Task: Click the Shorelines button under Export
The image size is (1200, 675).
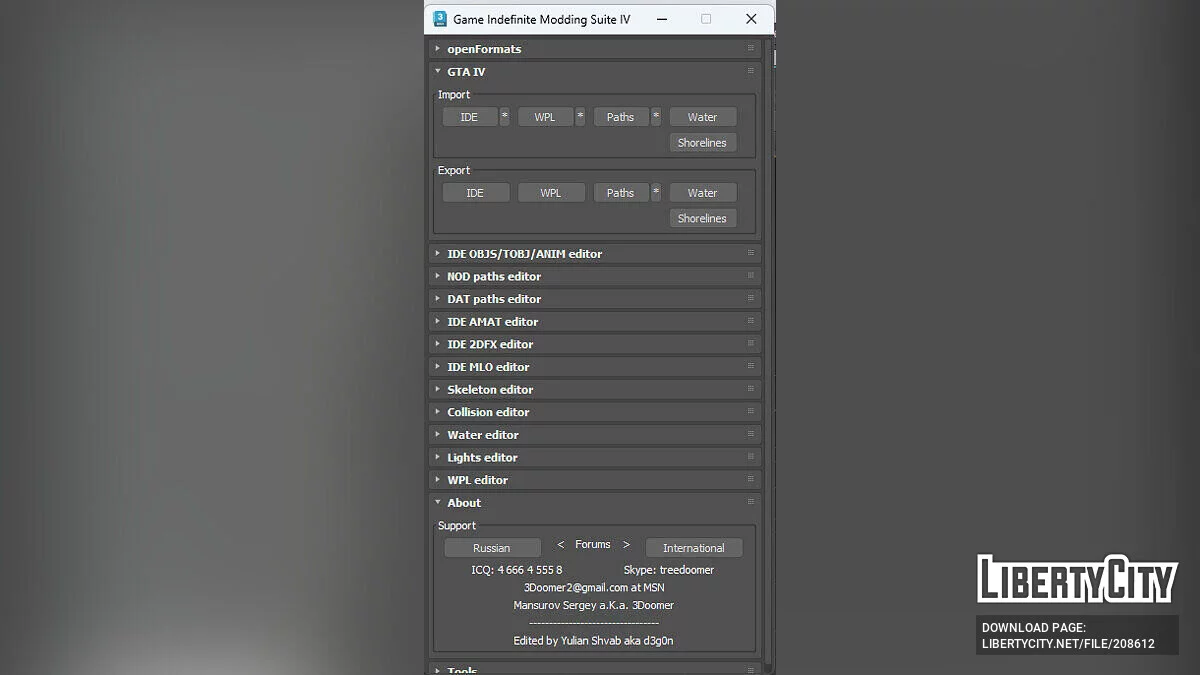Action: (x=703, y=218)
